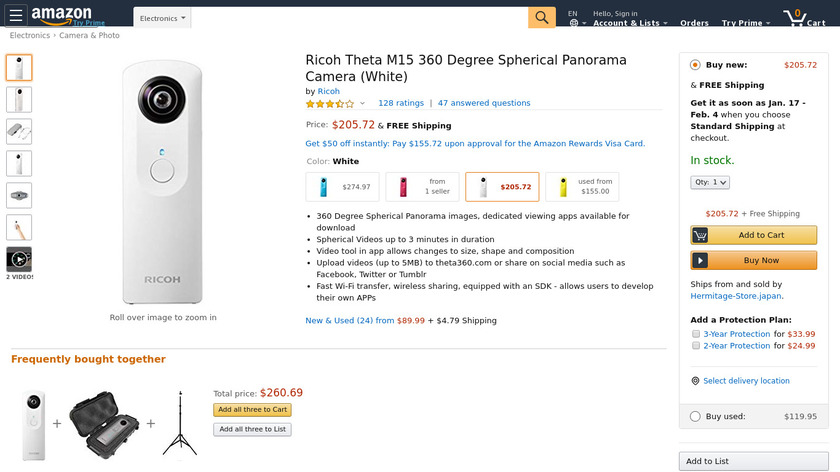Check the 3-Year Protection checkbox

click(696, 334)
